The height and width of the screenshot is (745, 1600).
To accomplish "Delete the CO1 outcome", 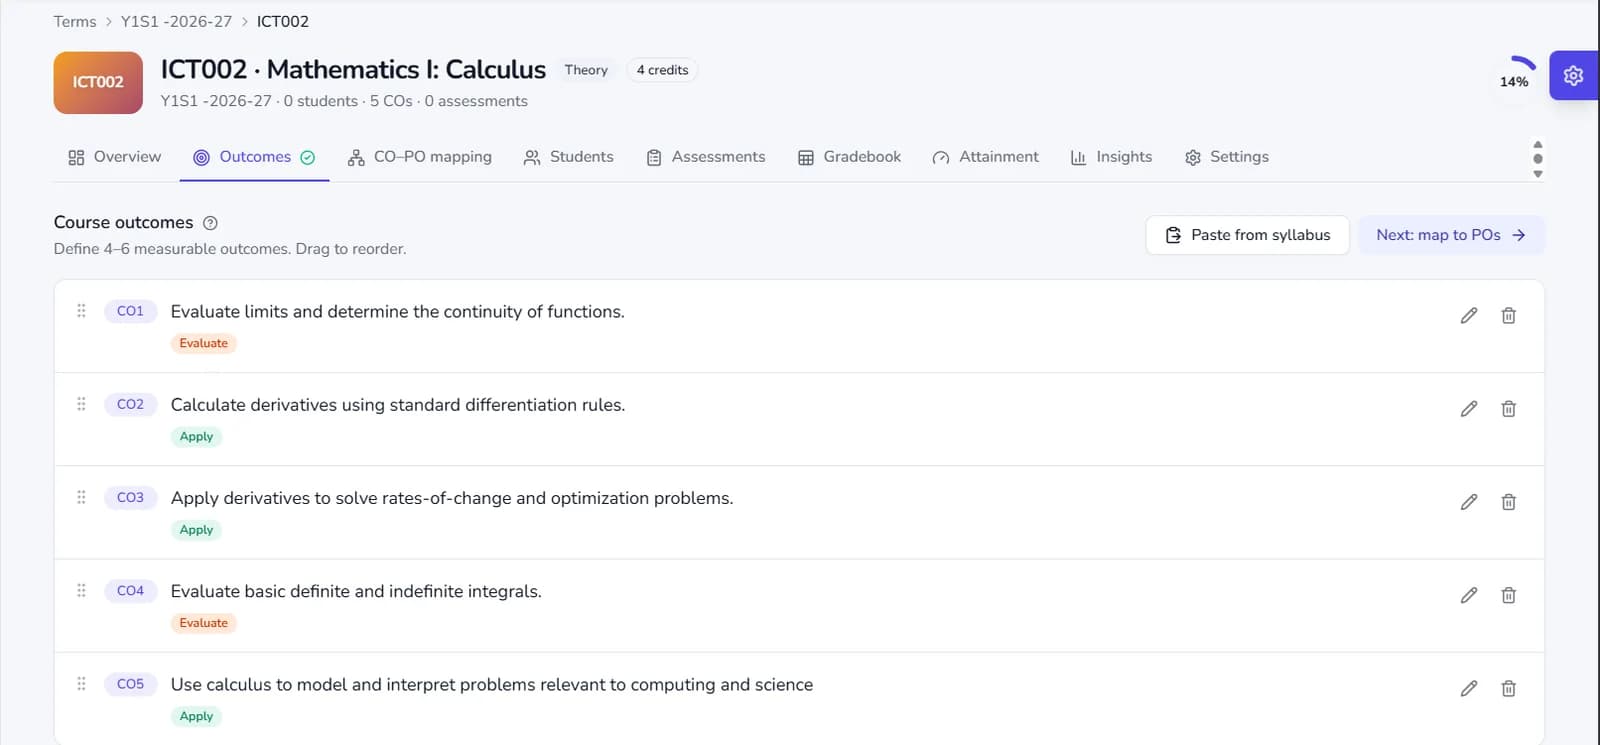I will [1508, 316].
